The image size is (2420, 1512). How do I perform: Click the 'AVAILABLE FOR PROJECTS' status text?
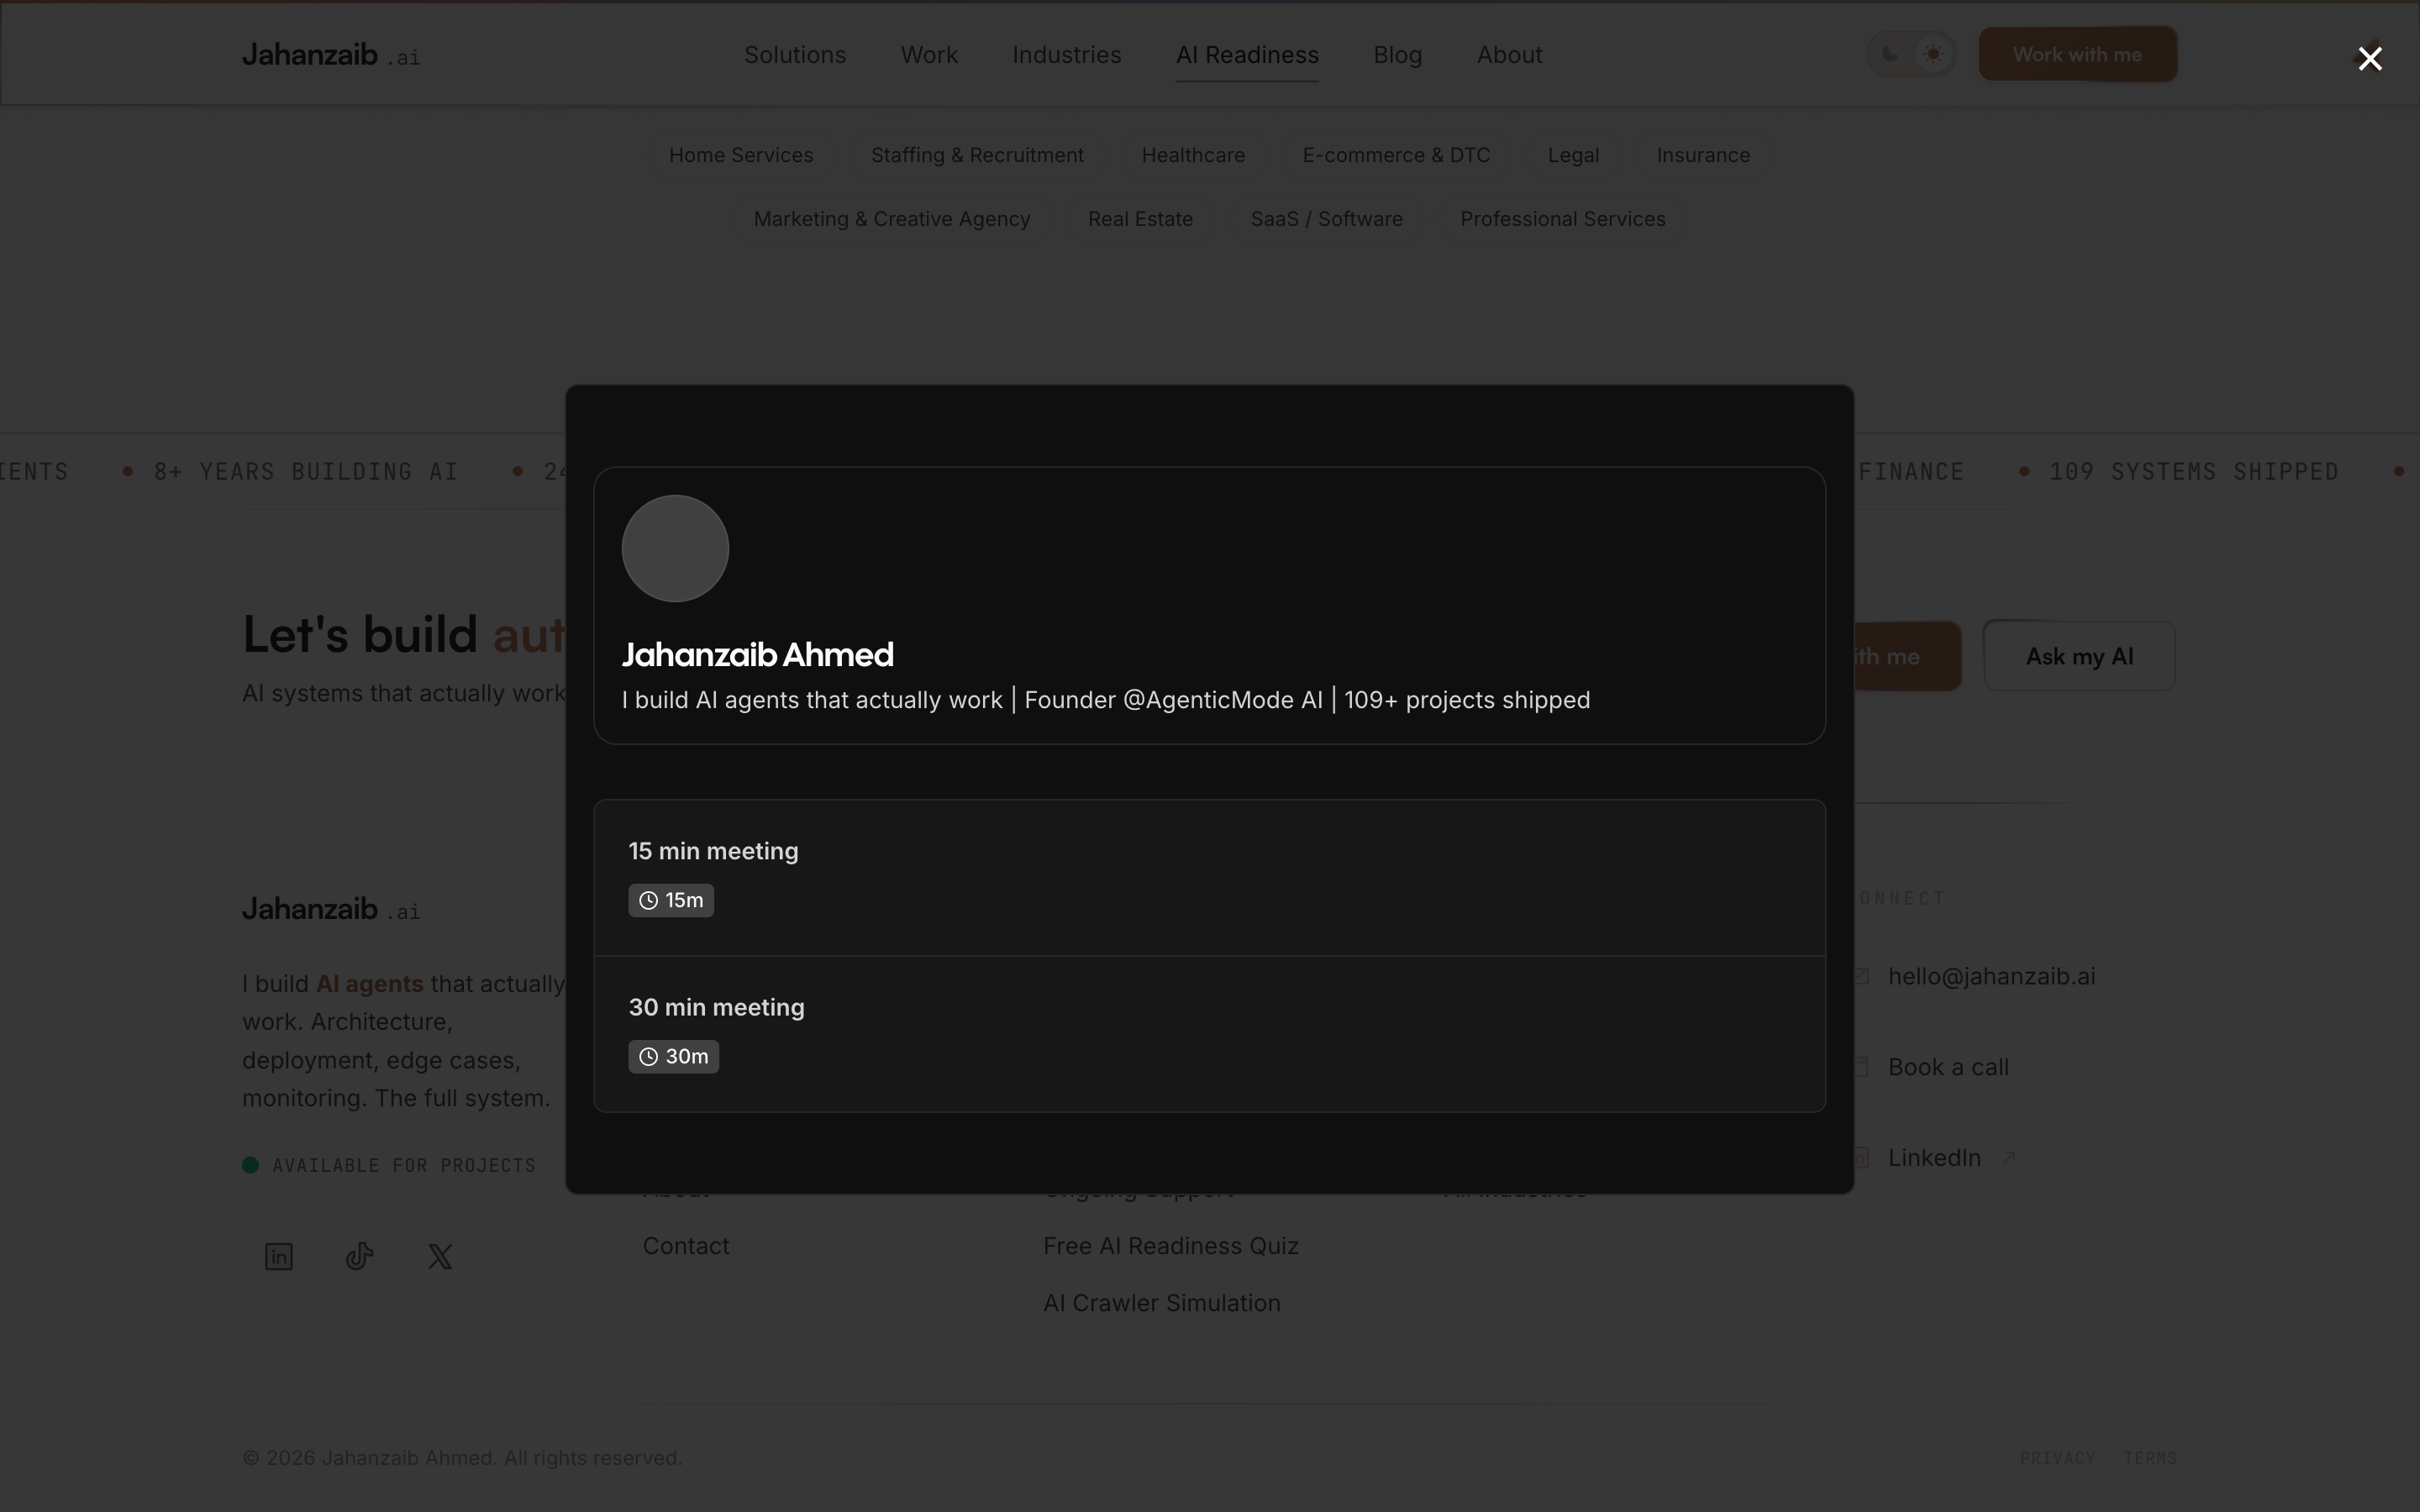click(x=404, y=1166)
